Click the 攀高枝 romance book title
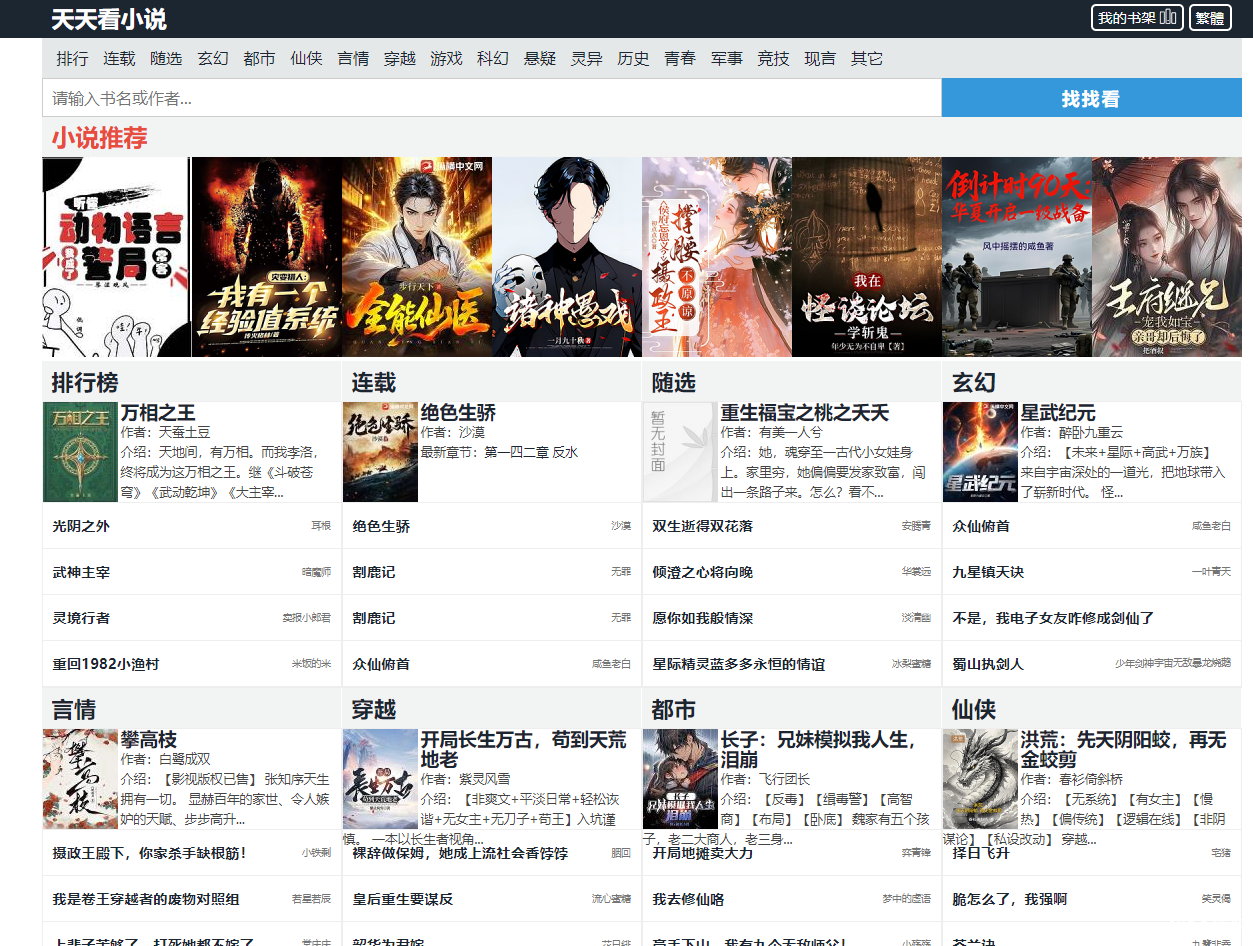 pos(148,740)
